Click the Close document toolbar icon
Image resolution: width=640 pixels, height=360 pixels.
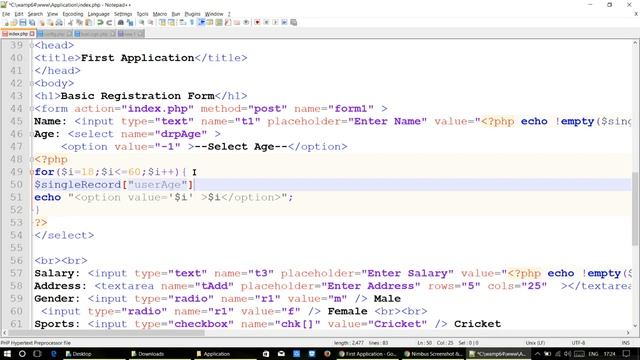point(42,22)
